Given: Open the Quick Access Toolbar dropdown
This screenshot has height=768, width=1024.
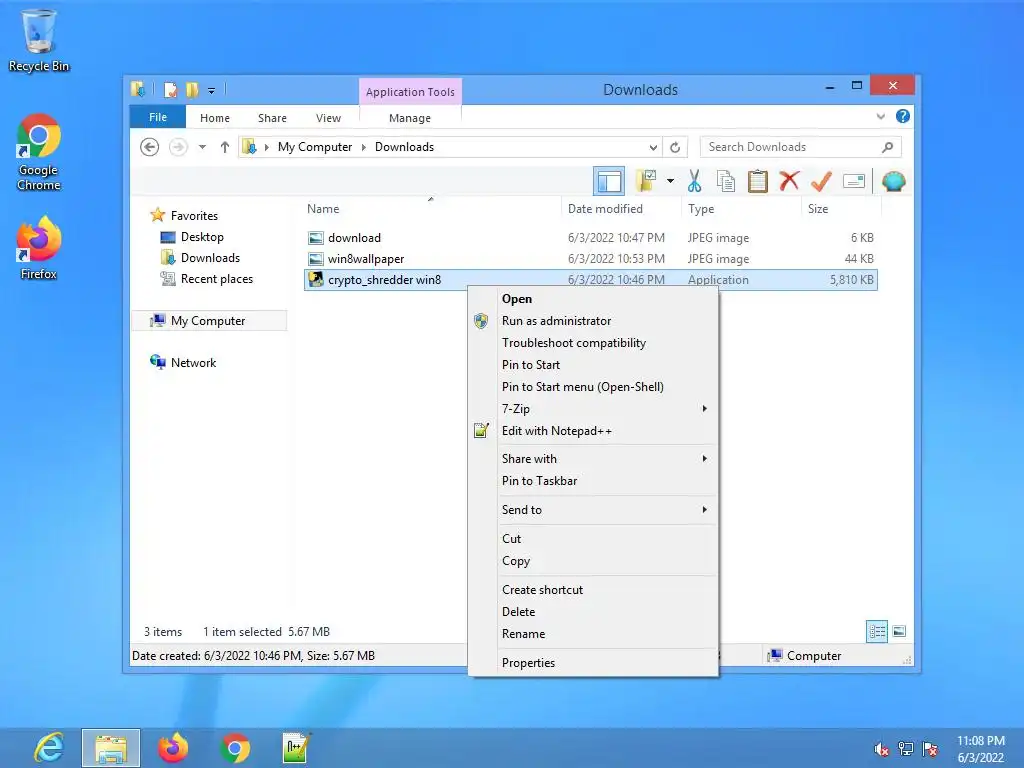Looking at the screenshot, I should tap(212, 90).
